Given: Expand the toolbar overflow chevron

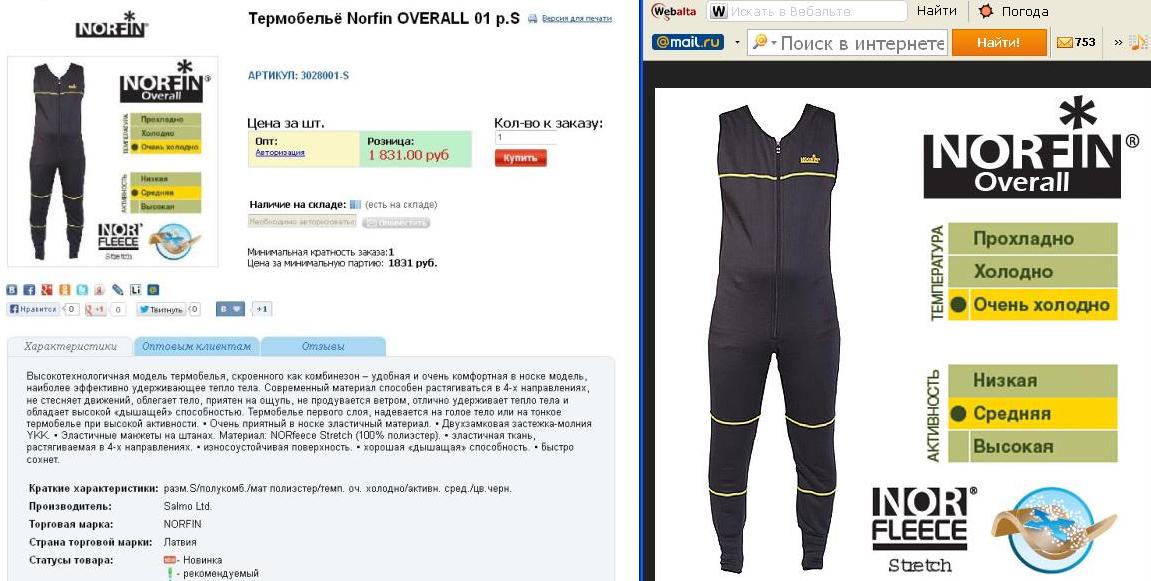Looking at the screenshot, I should point(1118,43).
